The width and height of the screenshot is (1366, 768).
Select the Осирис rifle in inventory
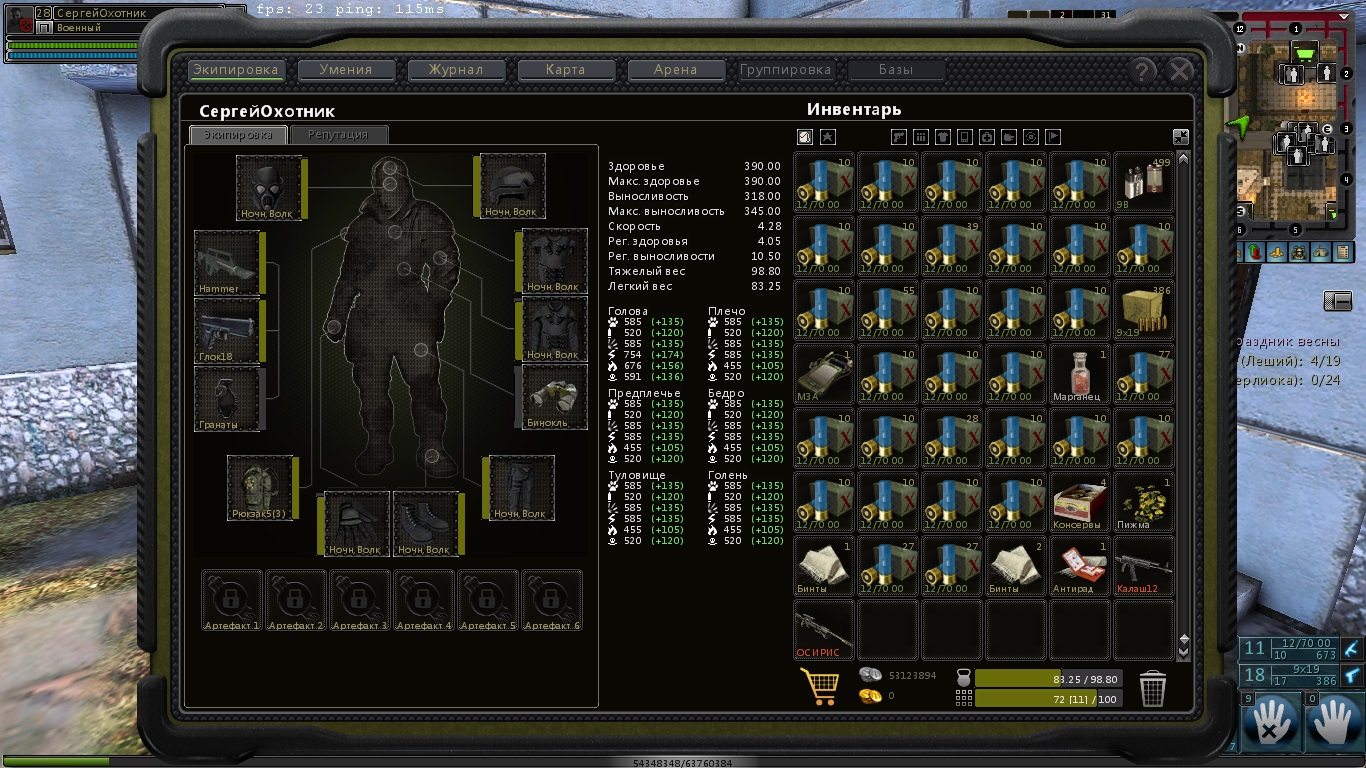pos(824,630)
